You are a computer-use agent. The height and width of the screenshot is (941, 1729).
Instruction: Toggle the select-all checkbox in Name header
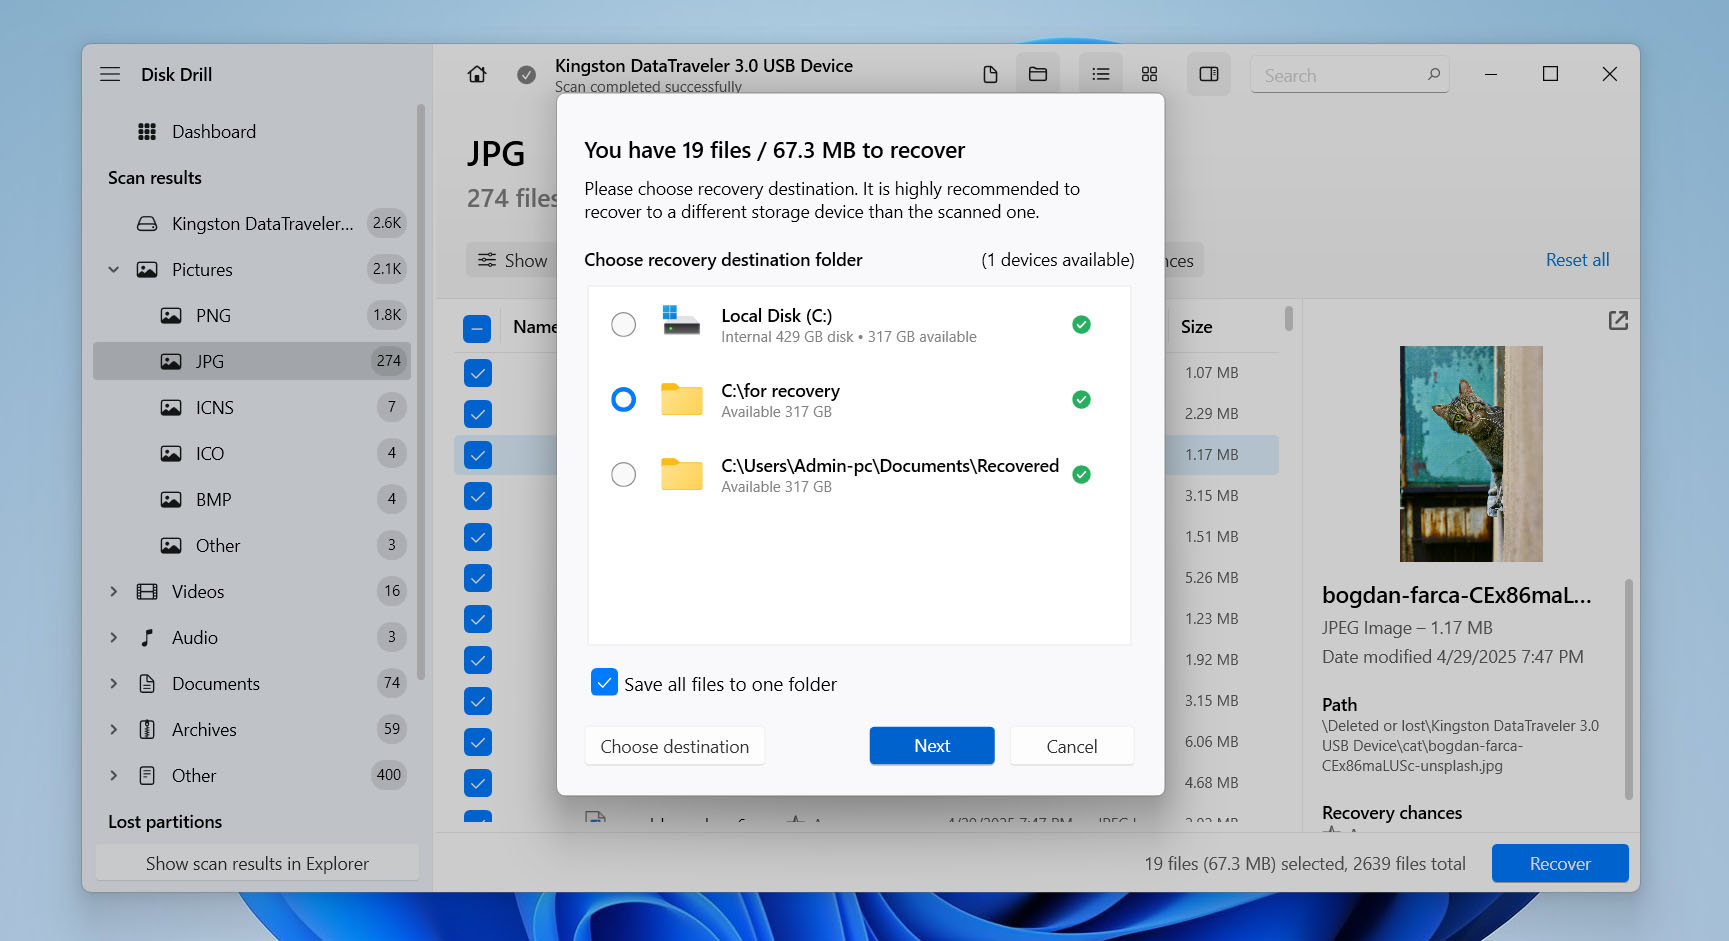click(477, 328)
